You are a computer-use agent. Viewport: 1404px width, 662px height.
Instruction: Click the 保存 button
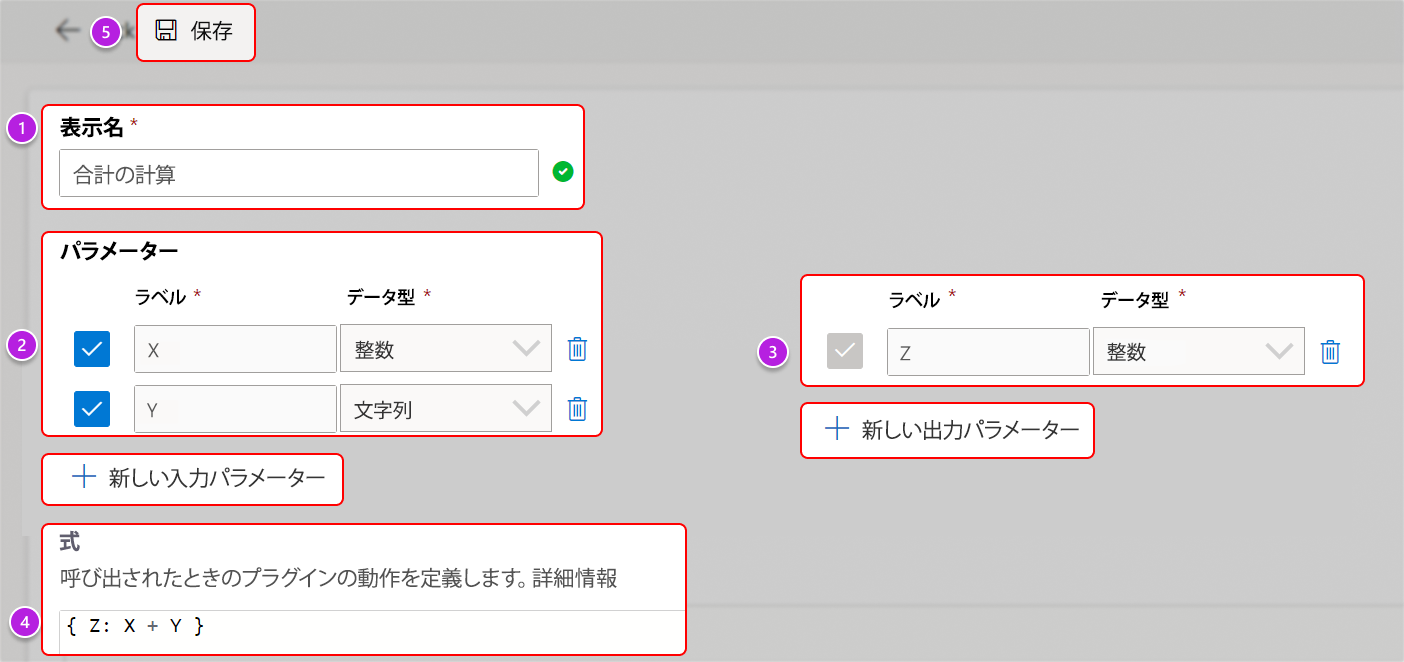tap(196, 31)
